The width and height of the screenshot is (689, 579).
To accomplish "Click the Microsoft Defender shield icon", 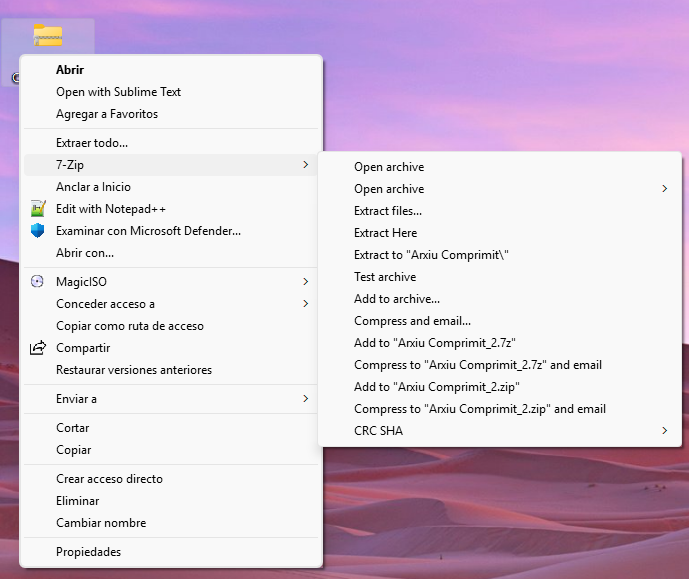I will (x=38, y=231).
